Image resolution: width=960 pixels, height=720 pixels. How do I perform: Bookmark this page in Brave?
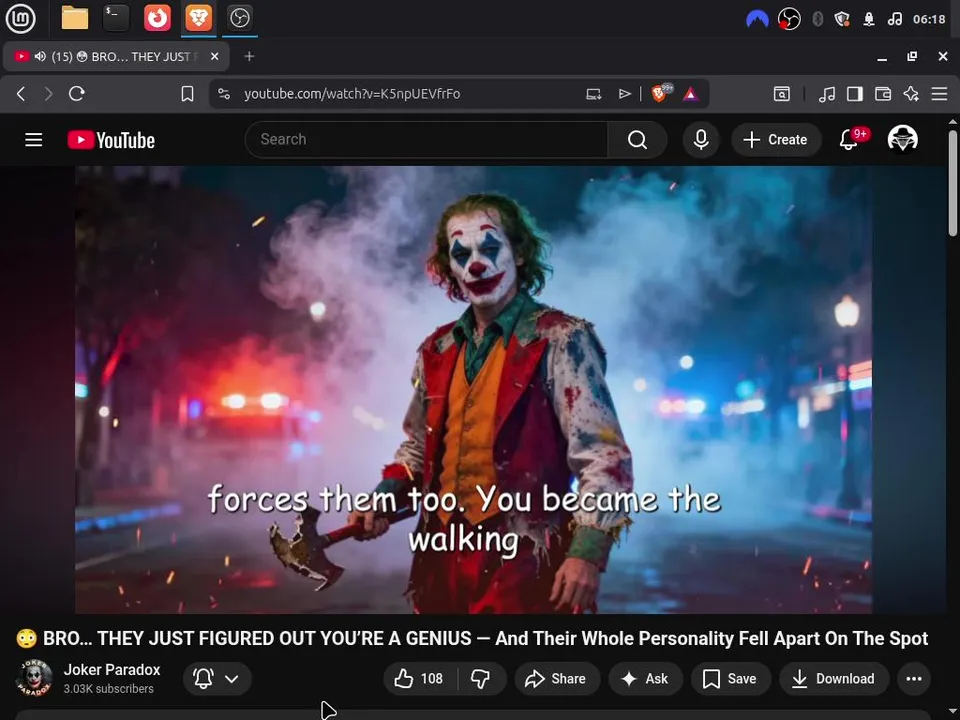pyautogui.click(x=187, y=94)
